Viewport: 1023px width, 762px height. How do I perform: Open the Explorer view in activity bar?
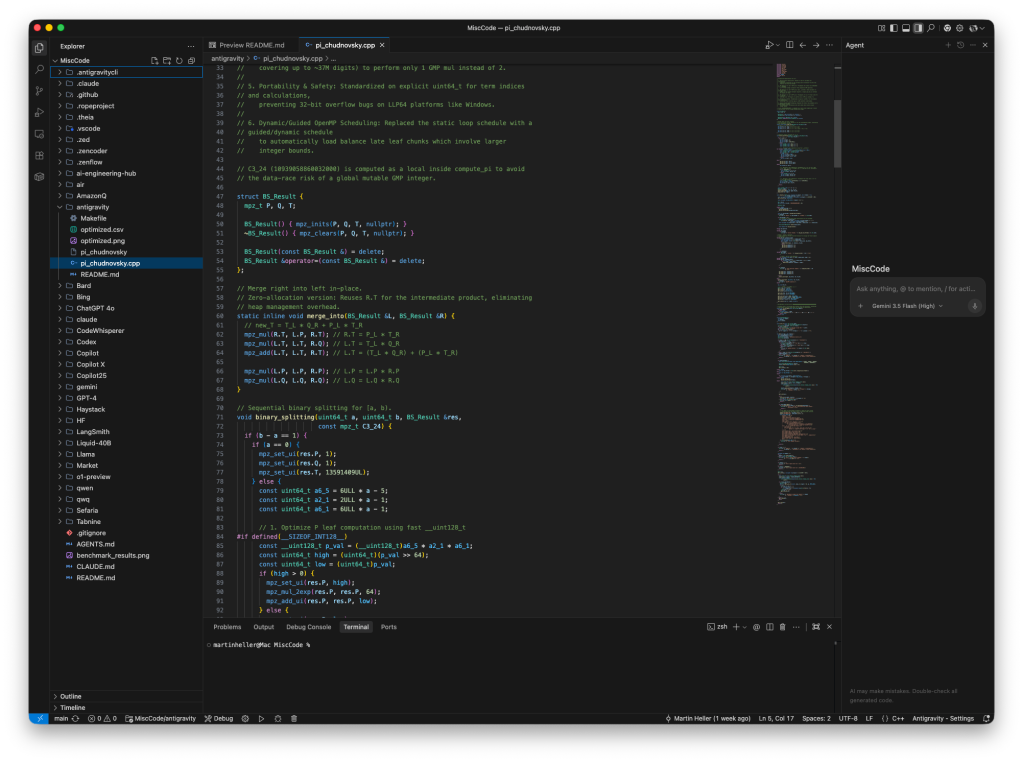tap(39, 48)
